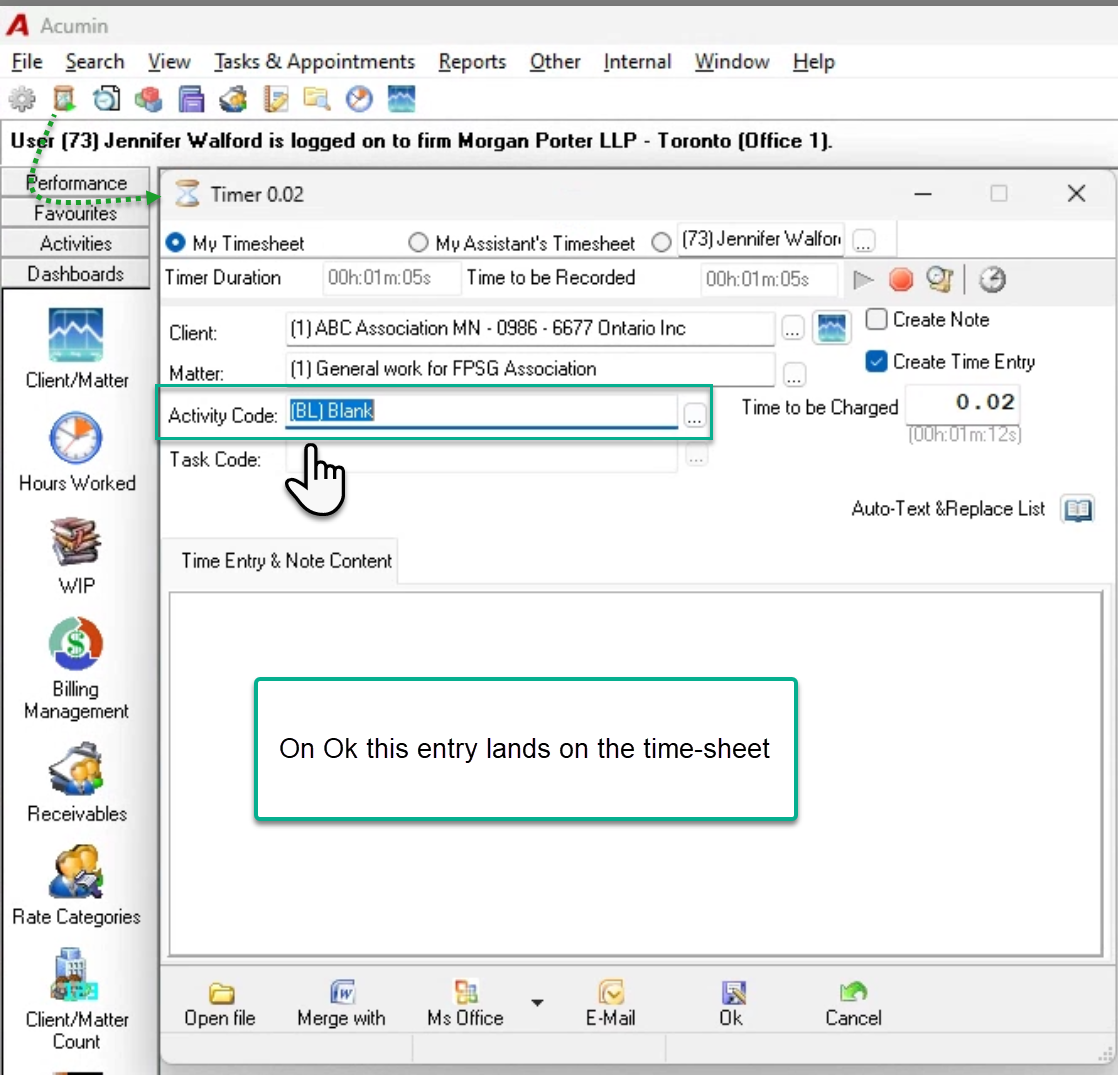
Task: Start the timer with the play button
Action: (863, 279)
